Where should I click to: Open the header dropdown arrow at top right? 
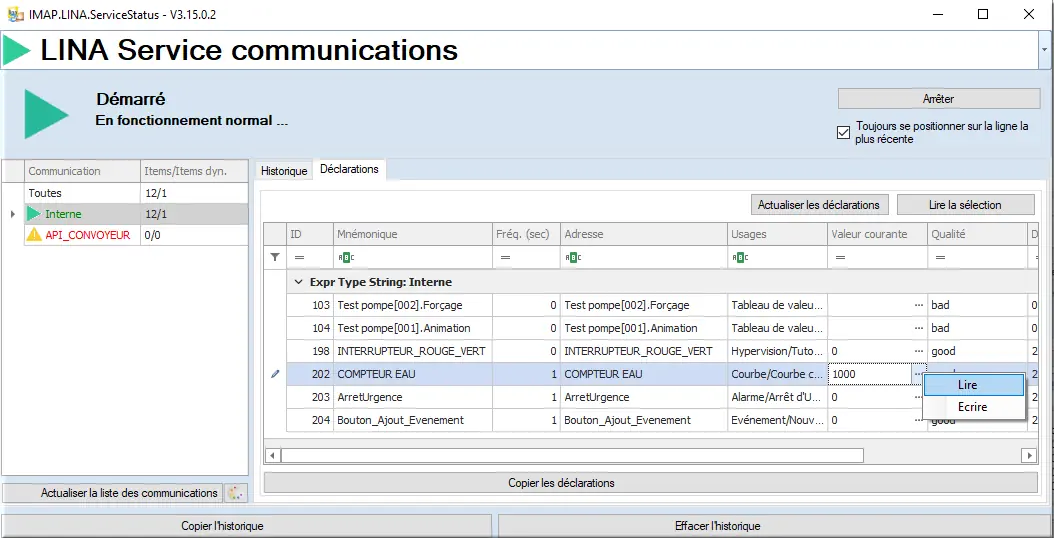click(x=1044, y=50)
